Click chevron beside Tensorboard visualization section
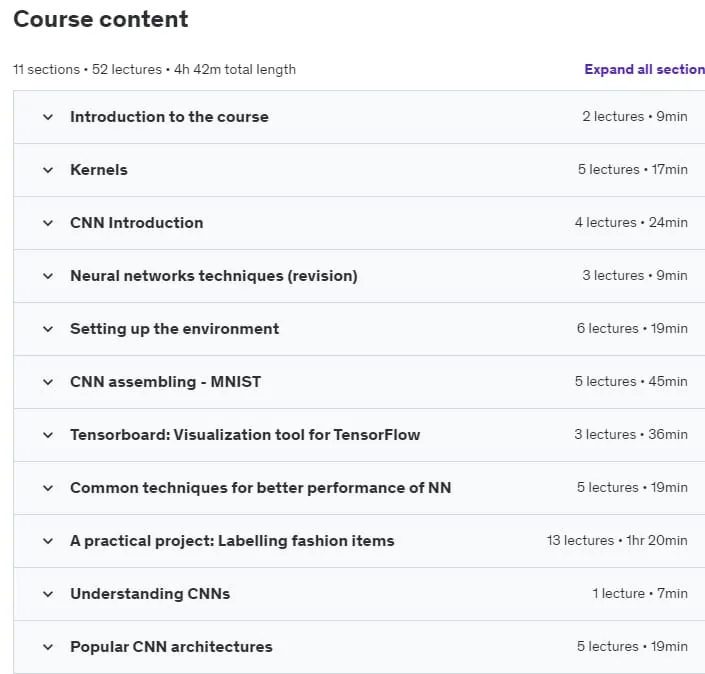Screen dimensions: 705x674 pyautogui.click(x=48, y=436)
